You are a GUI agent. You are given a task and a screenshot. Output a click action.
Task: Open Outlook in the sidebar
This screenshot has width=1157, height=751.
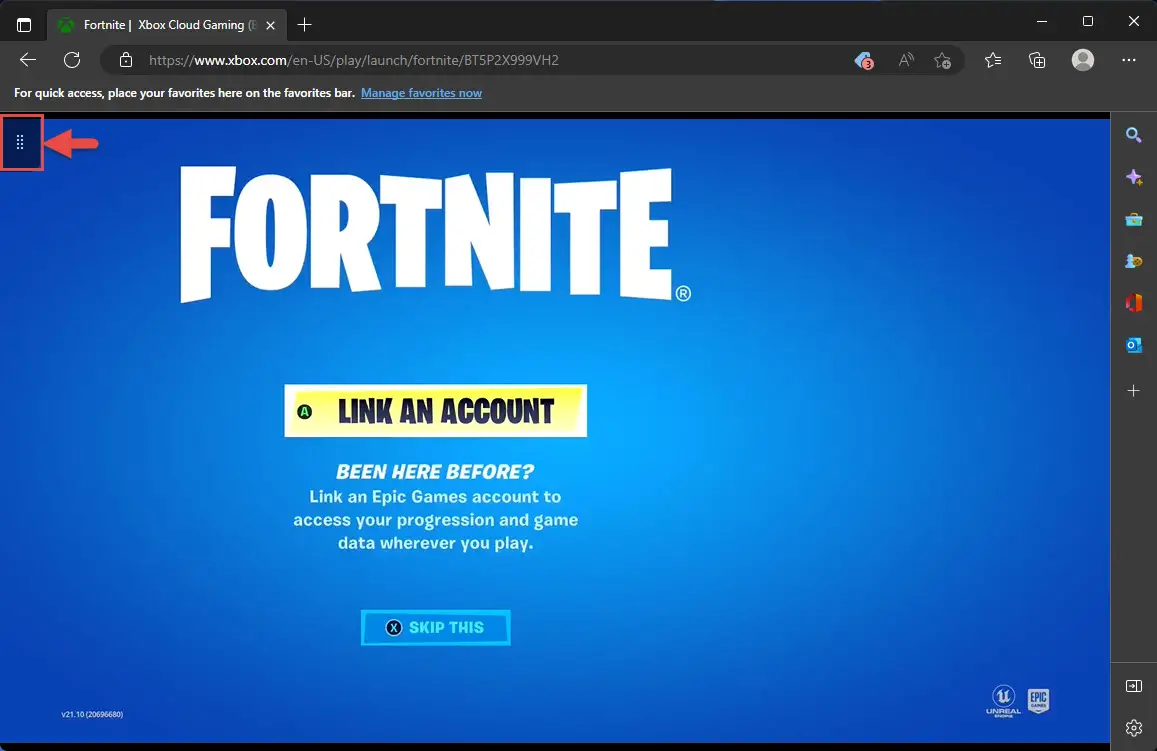[x=1133, y=345]
